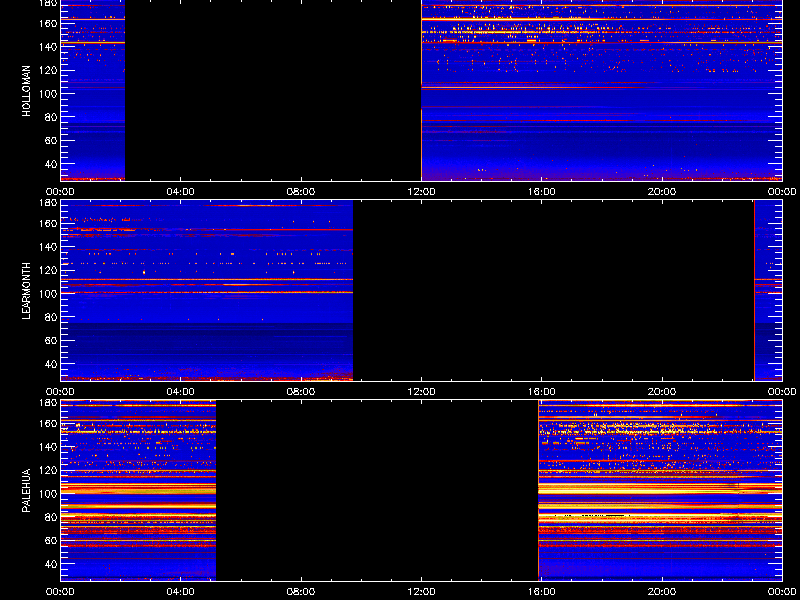The width and height of the screenshot is (800, 600).
Task: Select the 180 frequency tick on Learmonth axis
Action: [49, 203]
